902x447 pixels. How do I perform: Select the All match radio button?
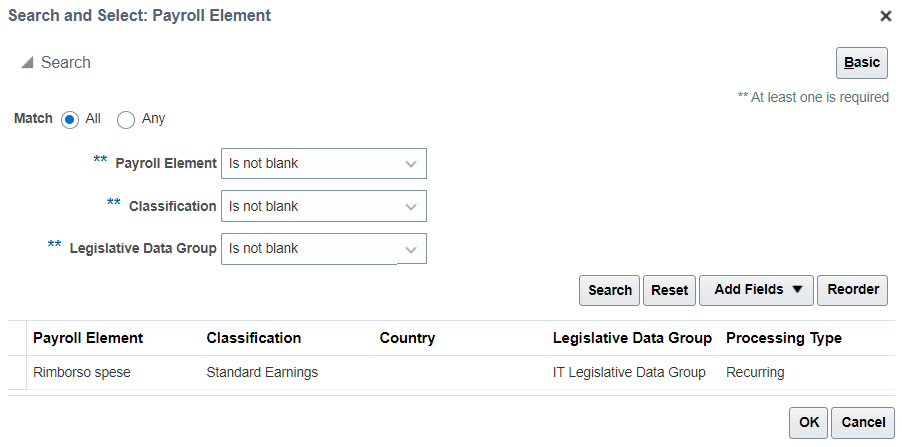[x=70, y=120]
